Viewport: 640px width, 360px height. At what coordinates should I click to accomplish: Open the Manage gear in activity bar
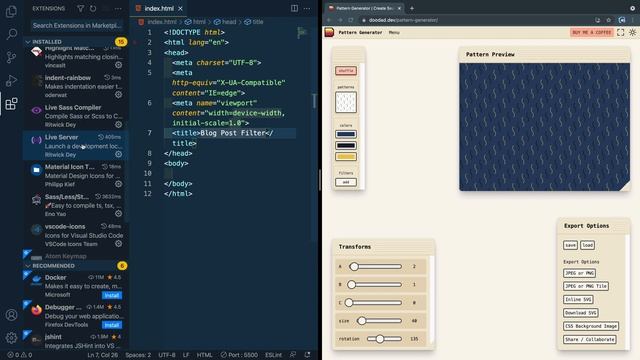tap(11, 337)
